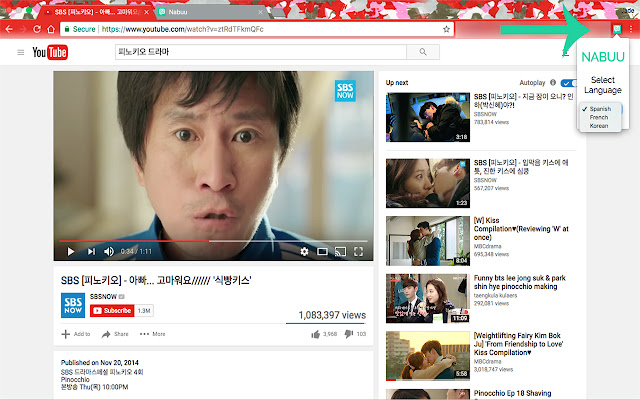Viewport: 640px width, 400px height.
Task: Click the video play button
Action: pyautogui.click(x=70, y=251)
